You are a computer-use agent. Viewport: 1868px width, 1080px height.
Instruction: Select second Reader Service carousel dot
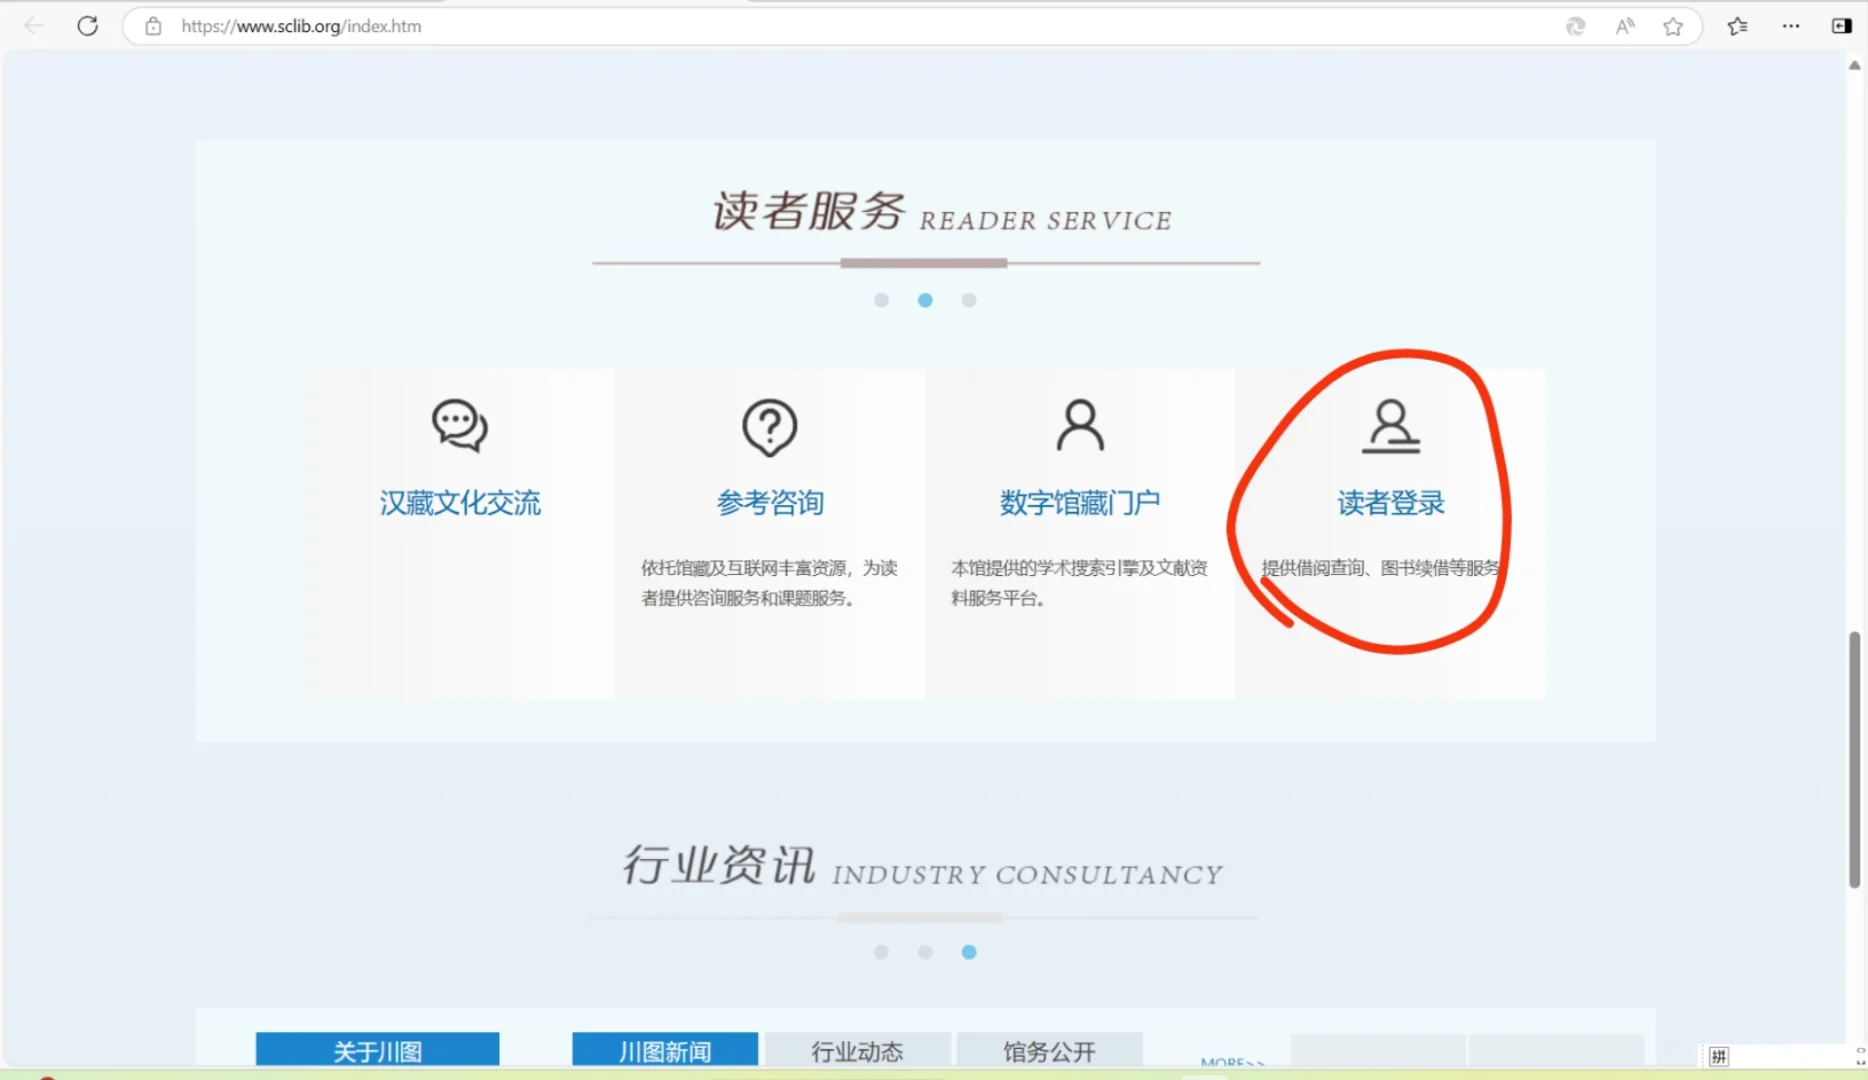pos(925,300)
